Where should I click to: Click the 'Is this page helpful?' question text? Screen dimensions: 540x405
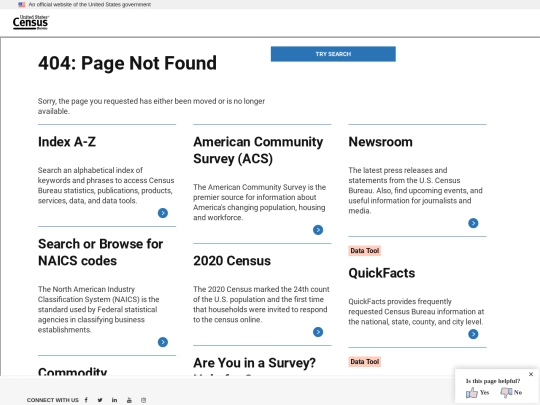[x=493, y=381]
